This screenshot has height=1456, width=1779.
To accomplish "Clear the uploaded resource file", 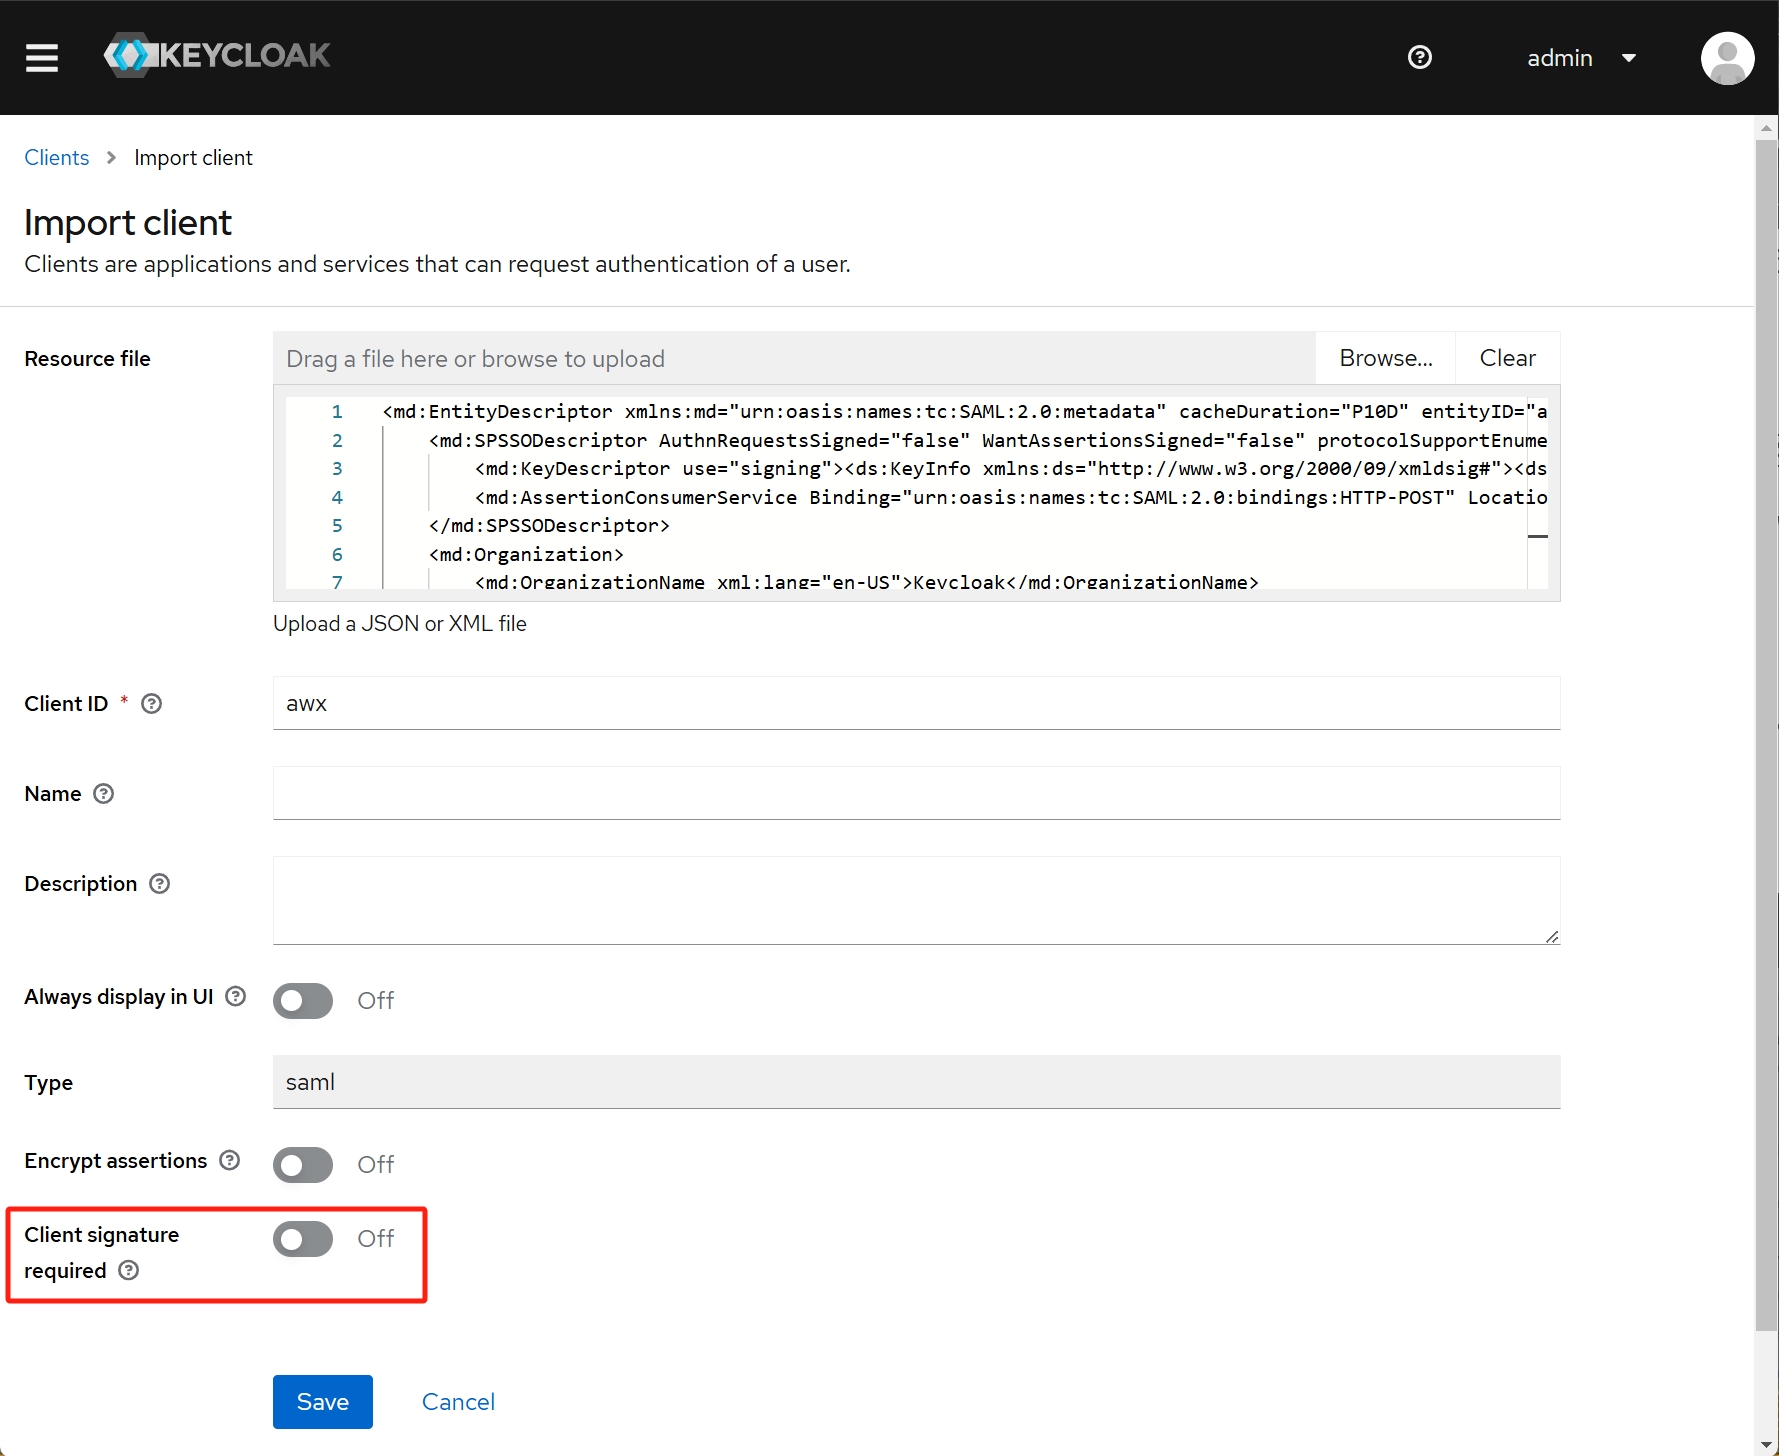I will [1507, 358].
